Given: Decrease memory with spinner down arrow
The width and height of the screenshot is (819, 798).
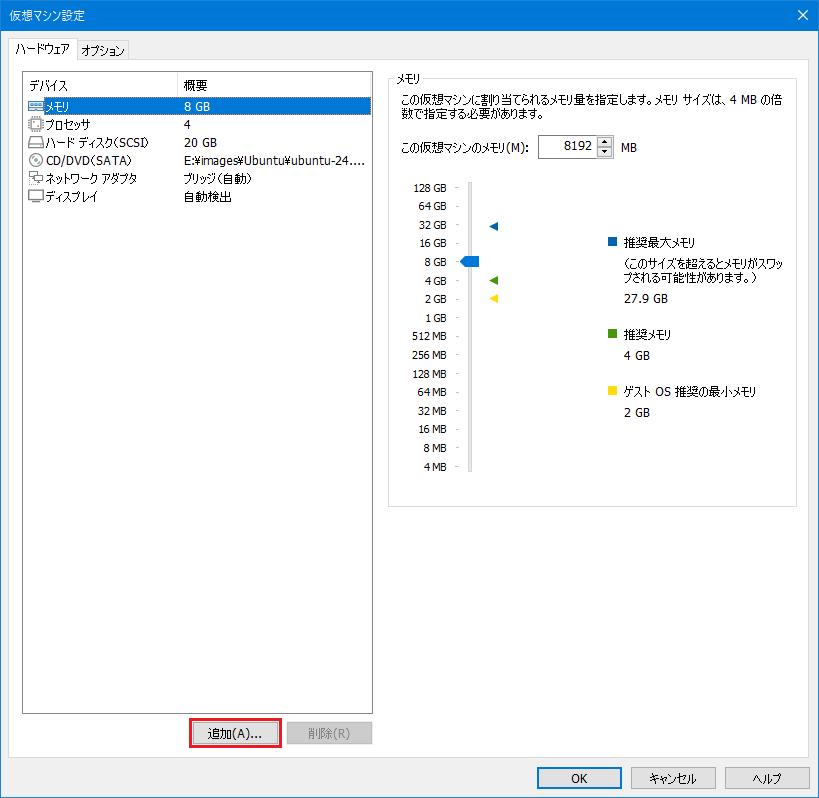Looking at the screenshot, I should [605, 152].
